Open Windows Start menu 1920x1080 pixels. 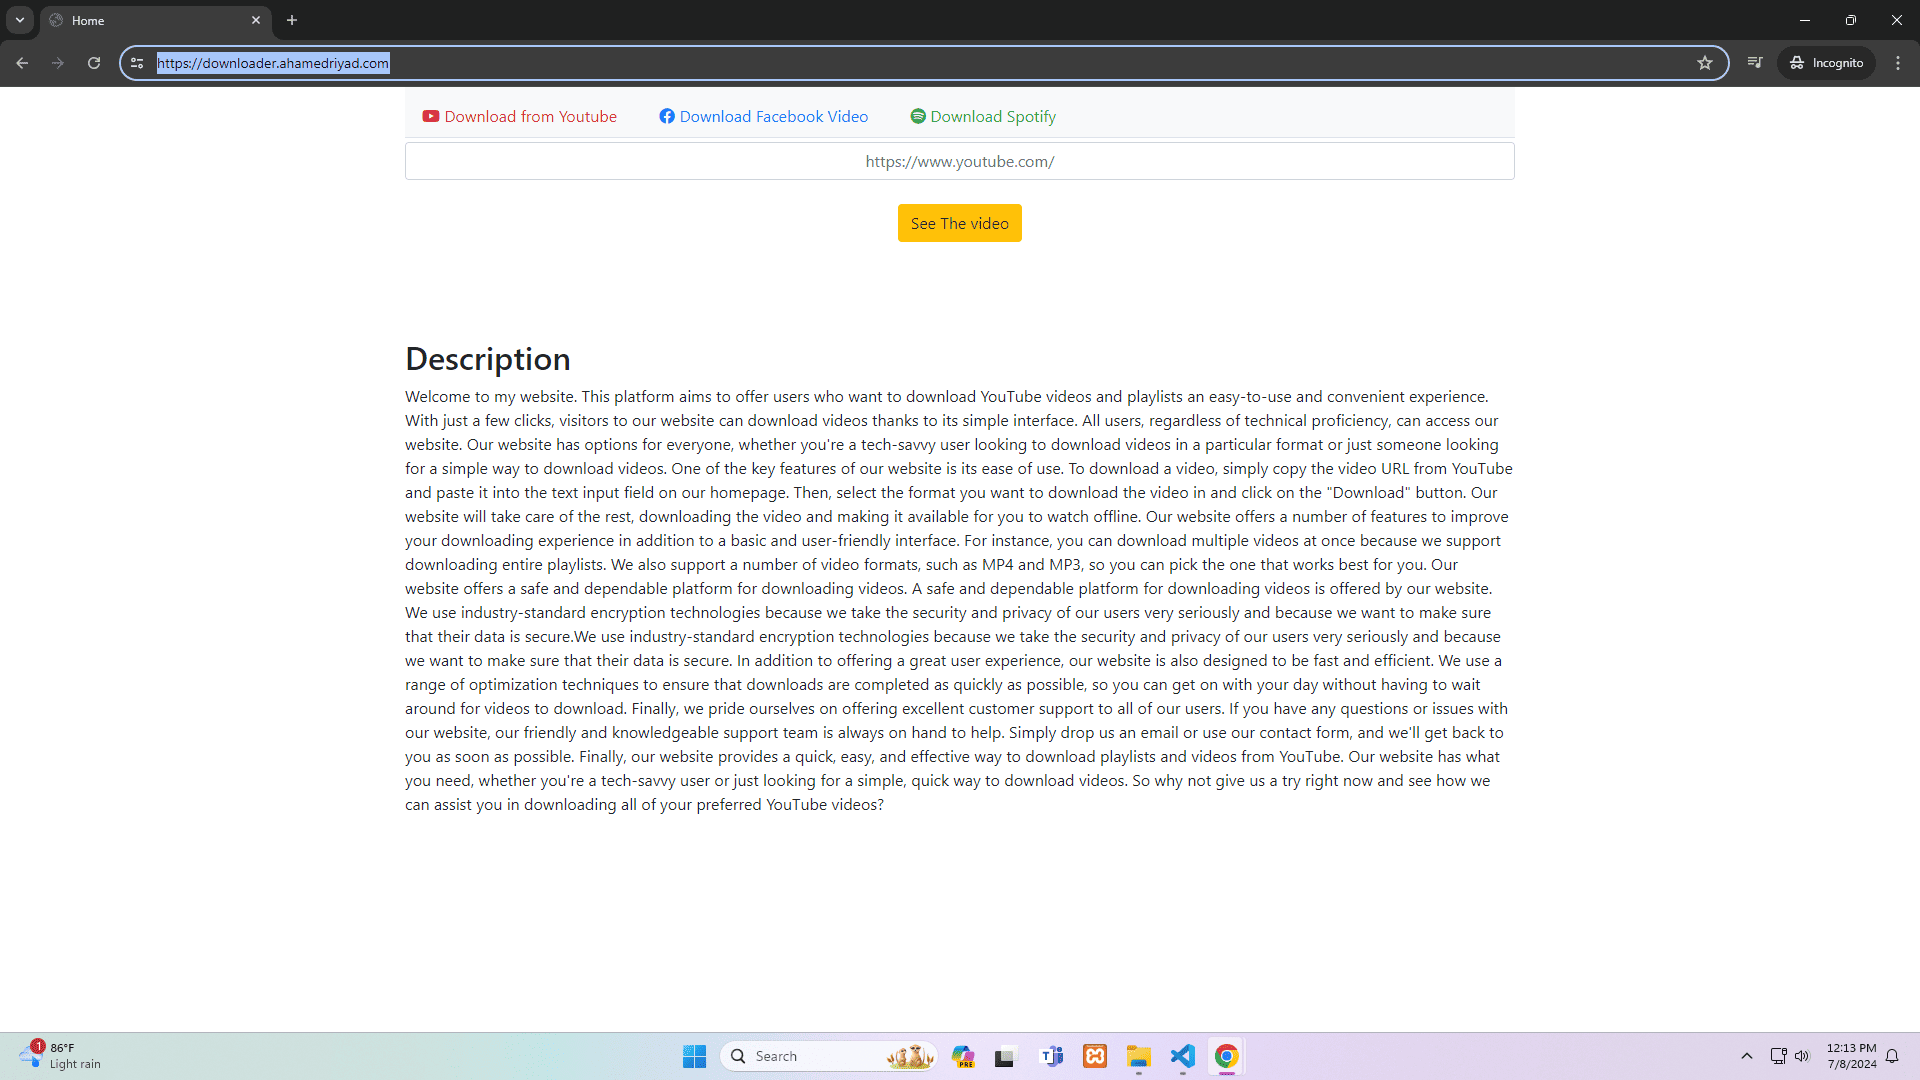coord(694,1056)
